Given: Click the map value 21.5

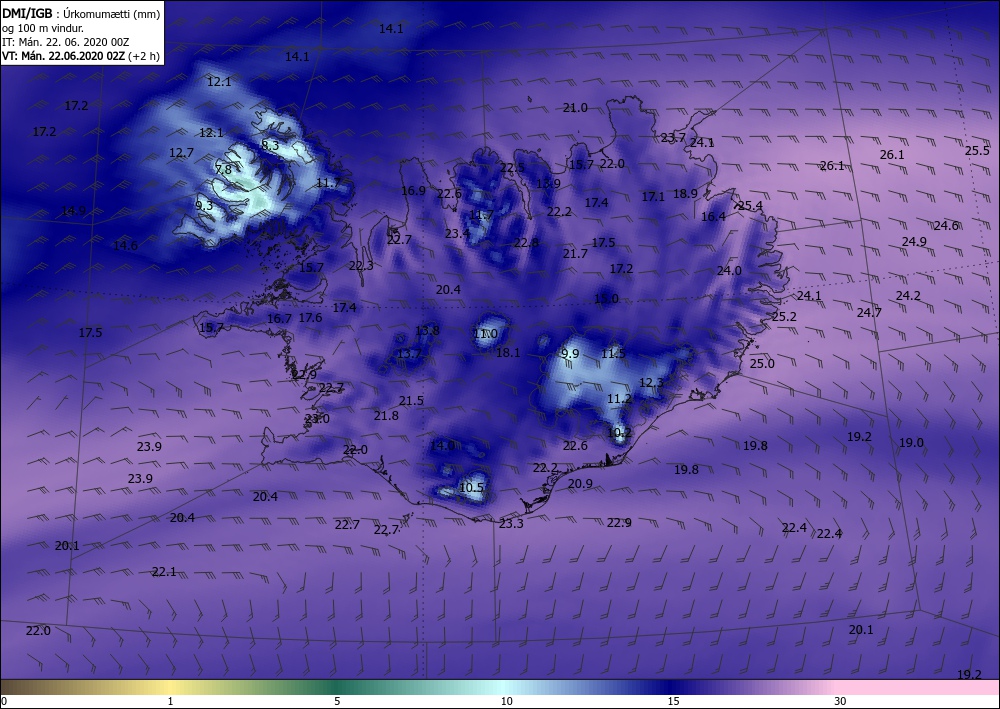Looking at the screenshot, I should pos(411,400).
